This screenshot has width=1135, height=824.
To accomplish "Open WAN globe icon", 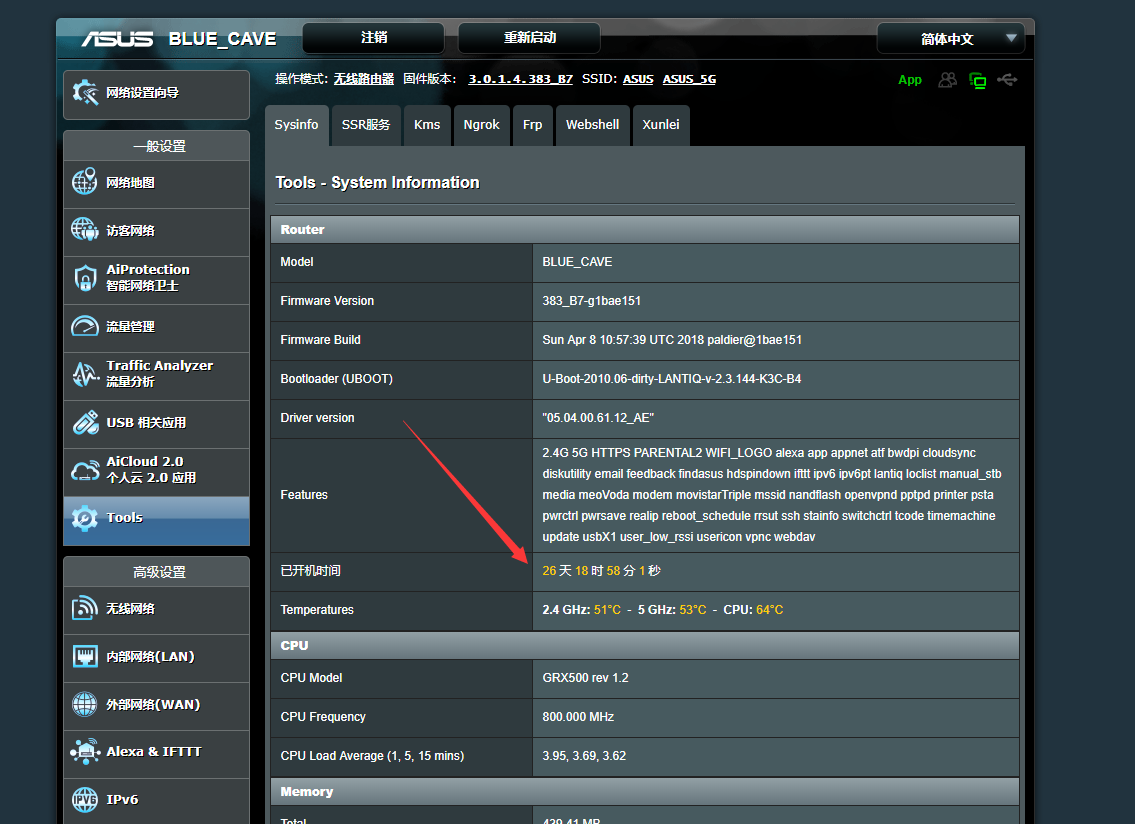I will pyautogui.click(x=85, y=704).
